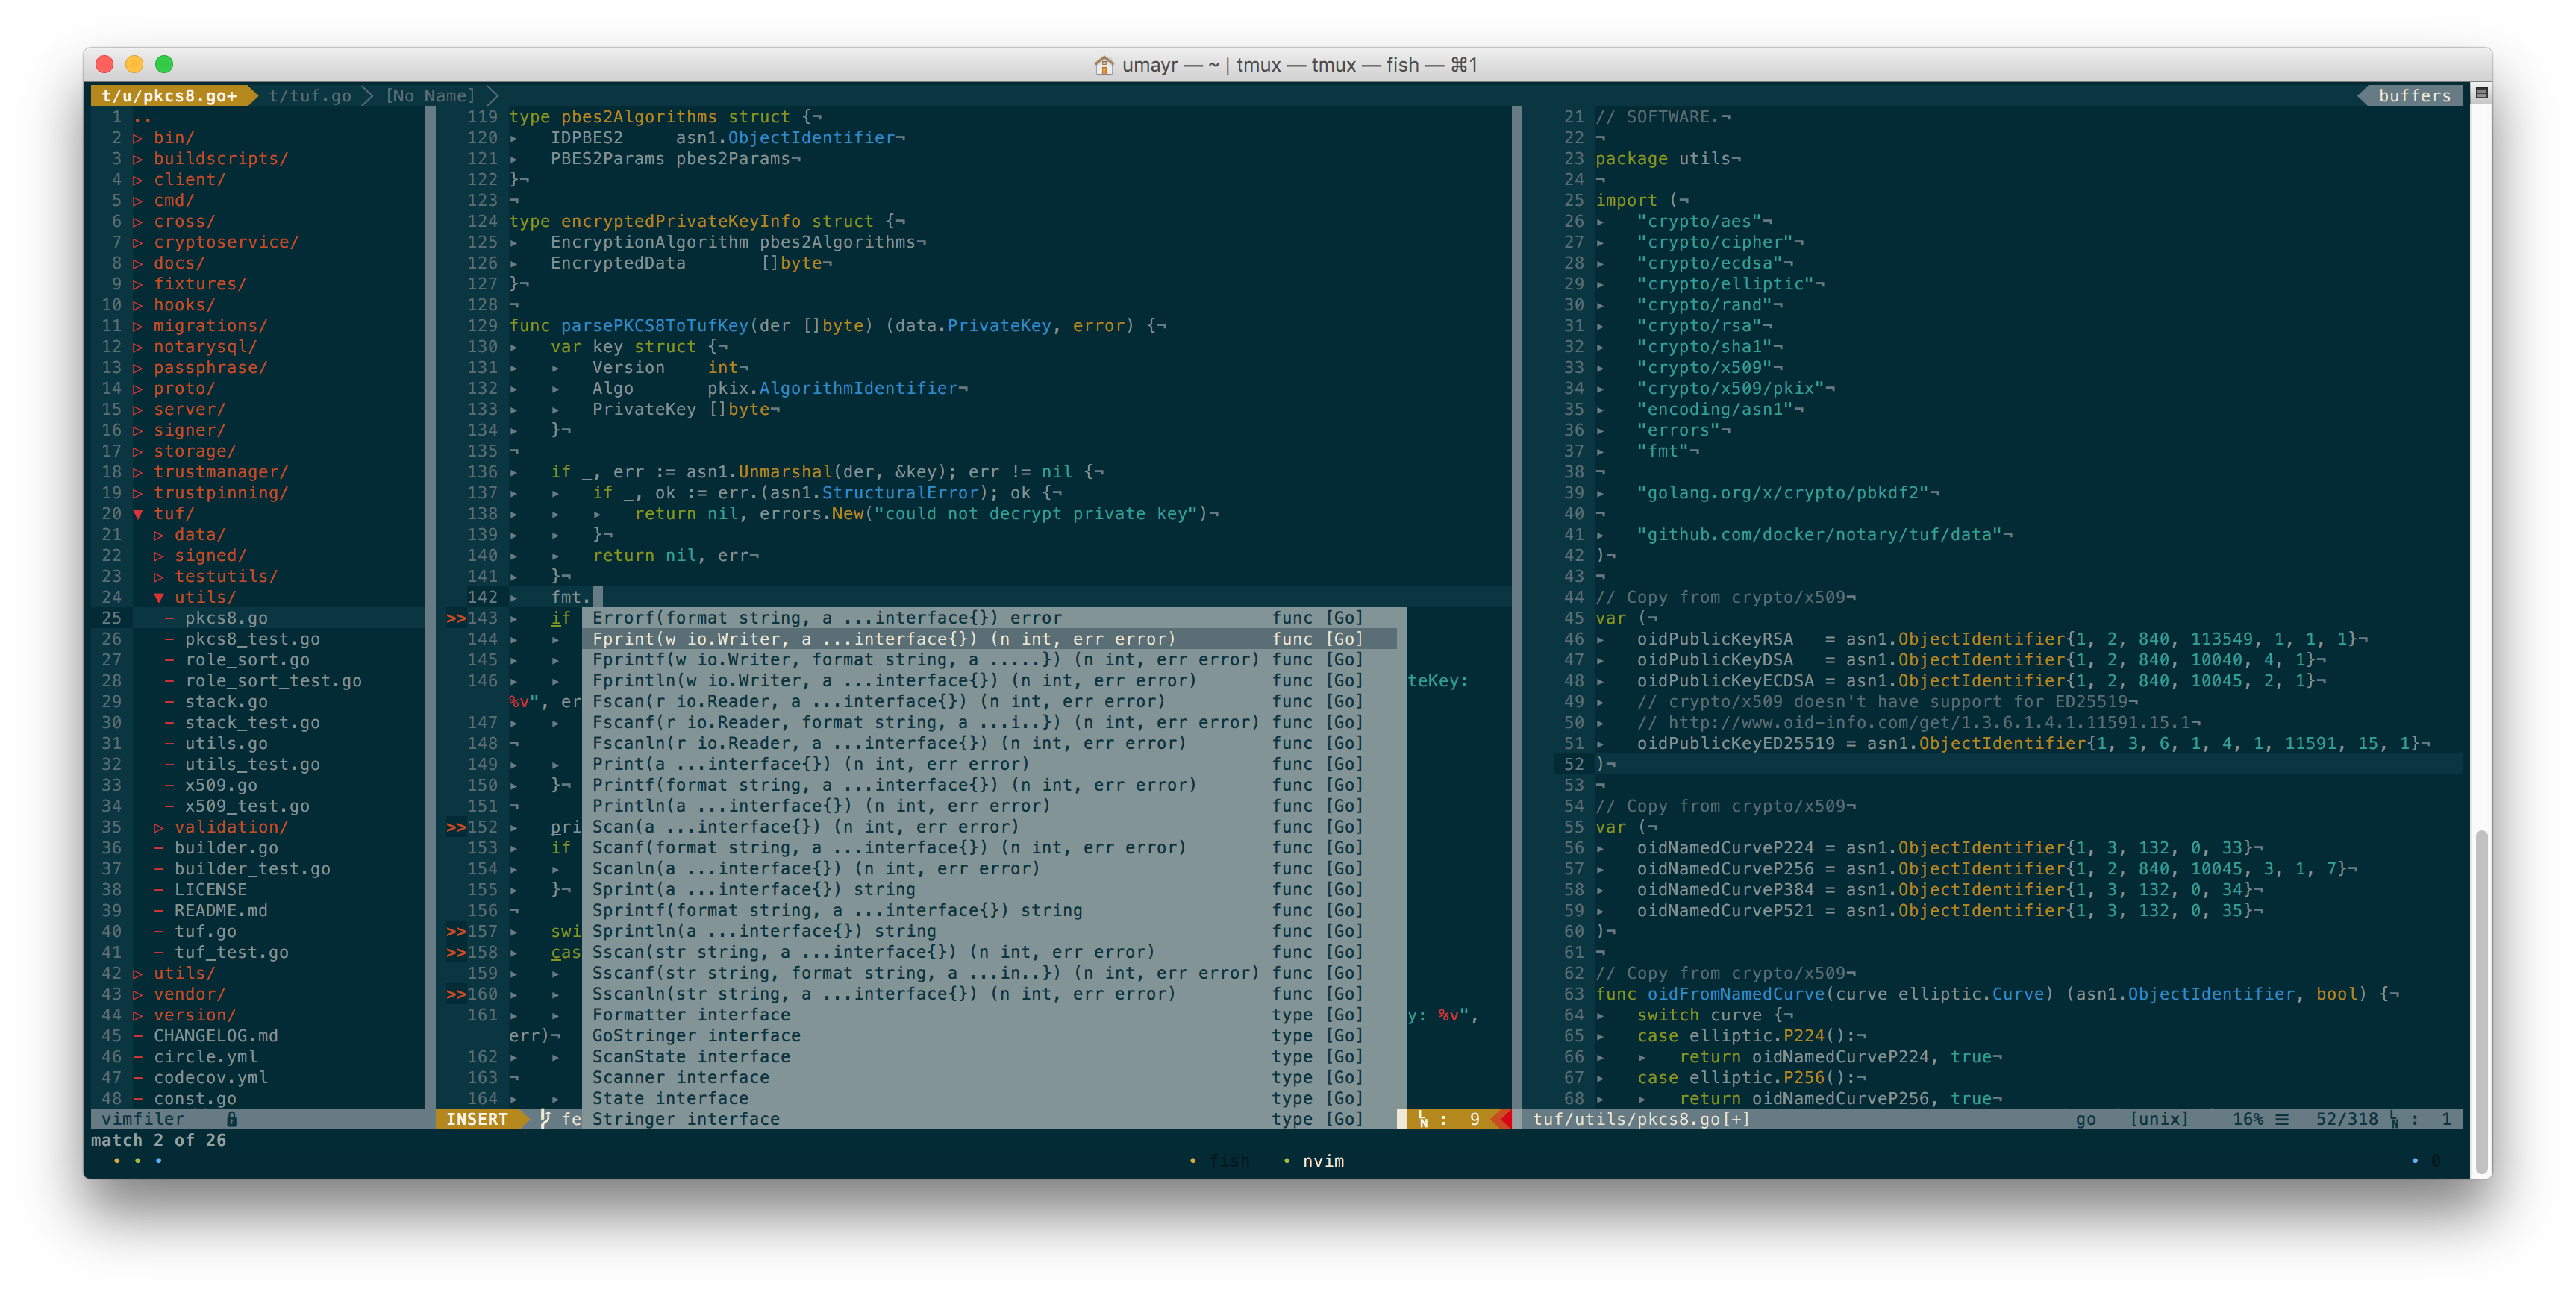The width and height of the screenshot is (2576, 1298).
Task: Click the home icon in the window title
Action: pyautogui.click(x=1103, y=65)
